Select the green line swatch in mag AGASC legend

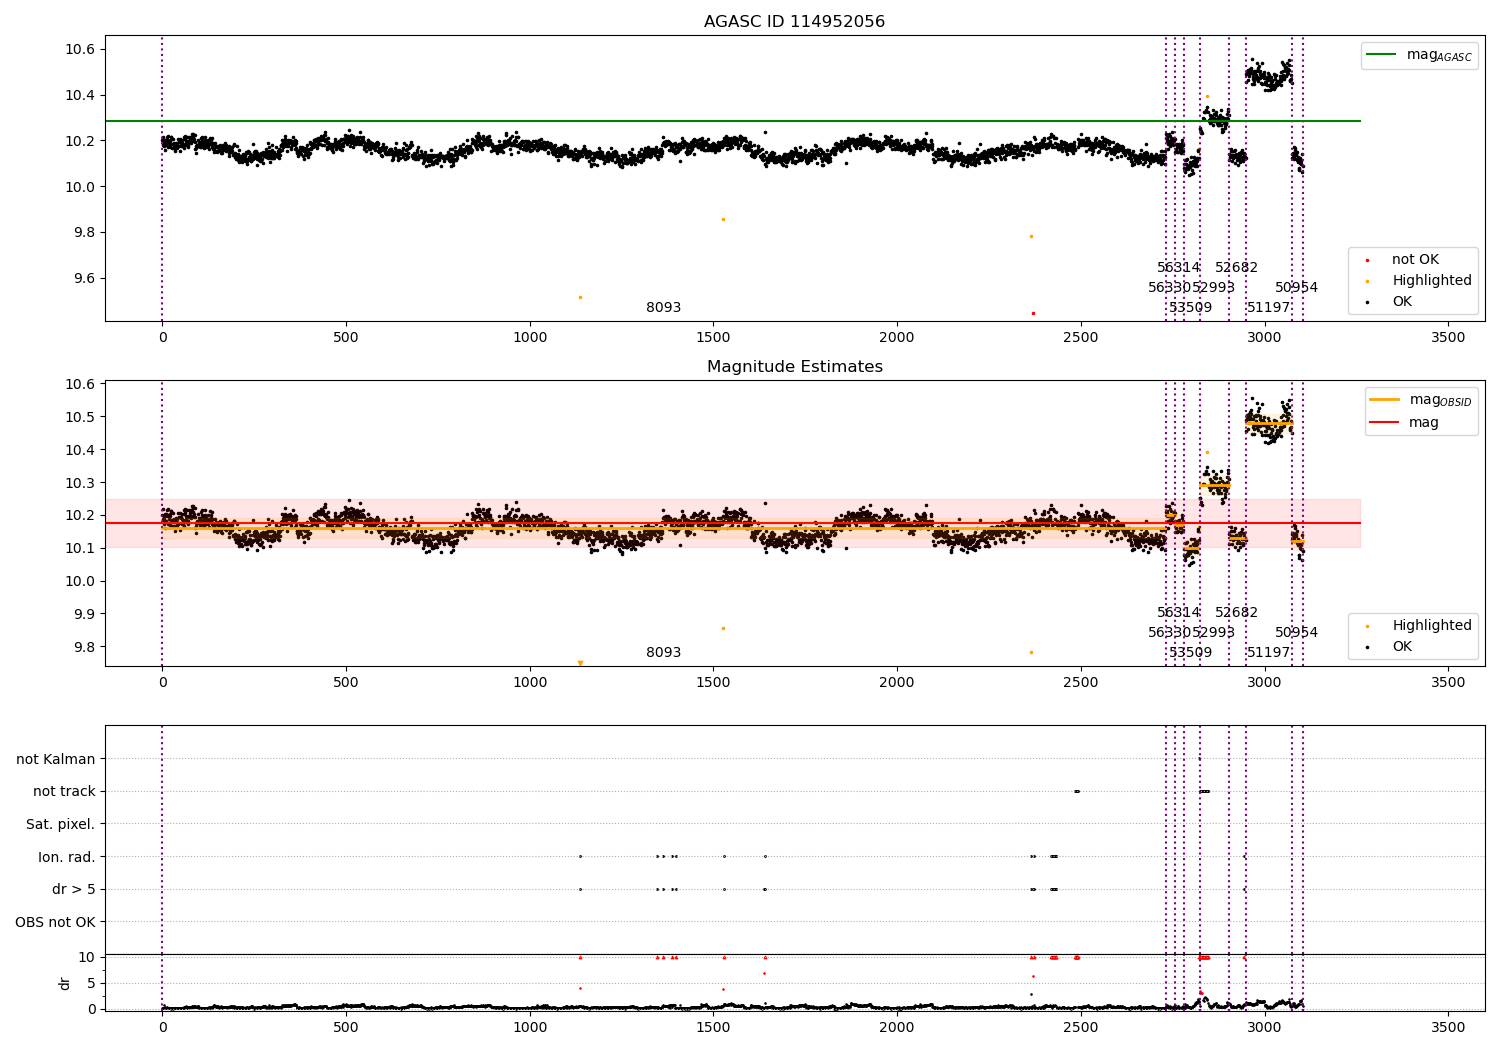(x=1382, y=55)
